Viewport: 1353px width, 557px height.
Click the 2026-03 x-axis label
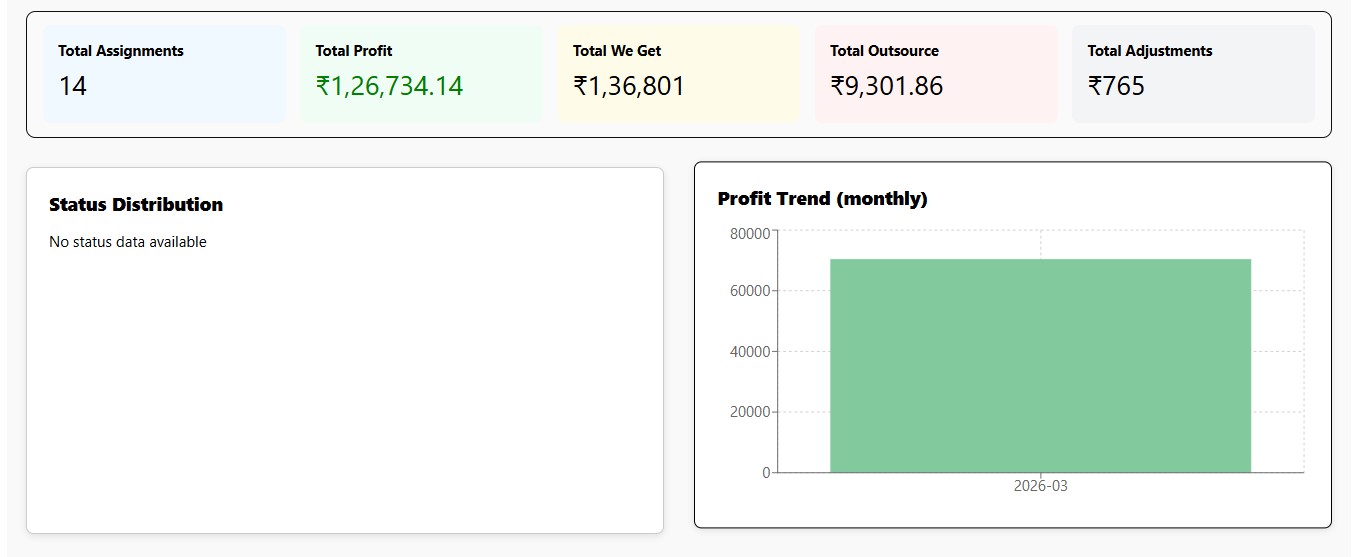pos(1040,486)
